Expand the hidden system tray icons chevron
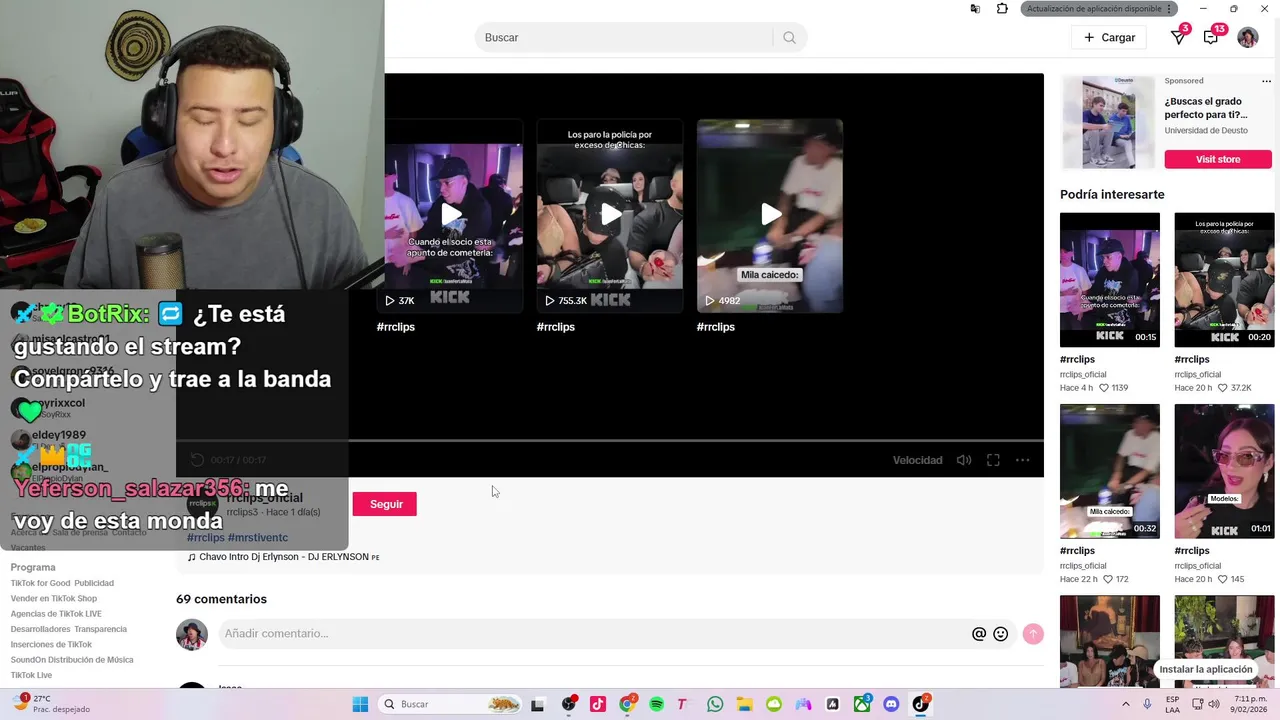 (x=1126, y=704)
